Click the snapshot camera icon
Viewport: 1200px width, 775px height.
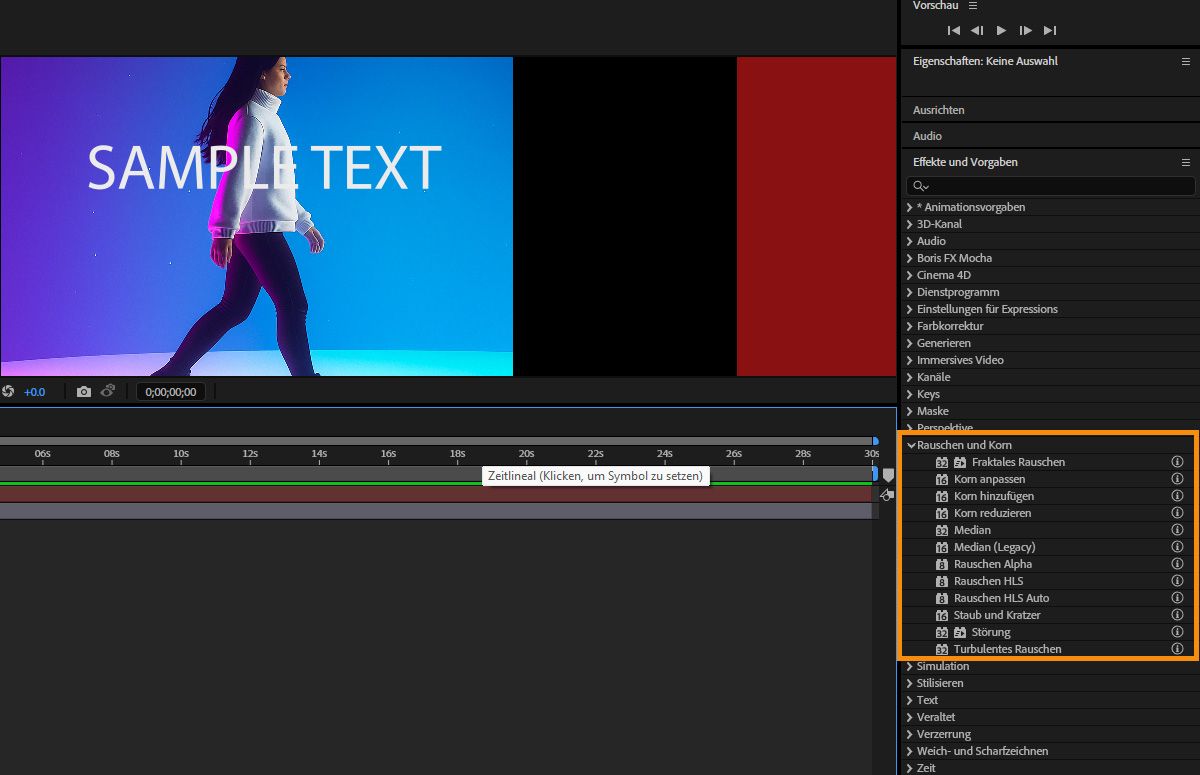click(x=84, y=392)
